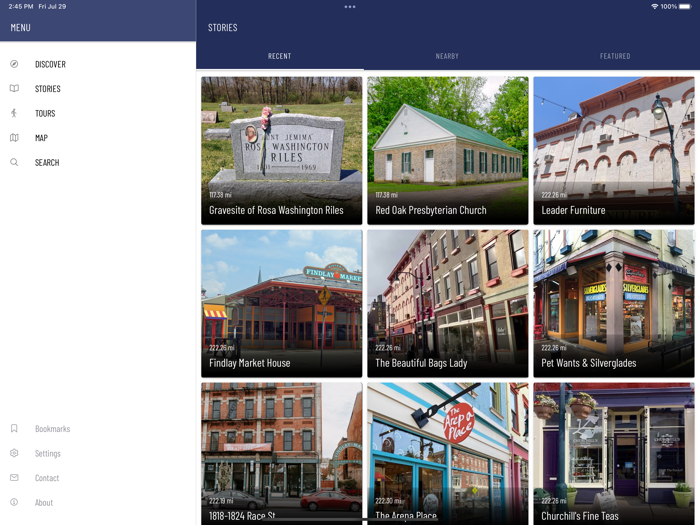Open the Churchill's Fine Teas story
The height and width of the screenshot is (525, 700).
pos(614,454)
